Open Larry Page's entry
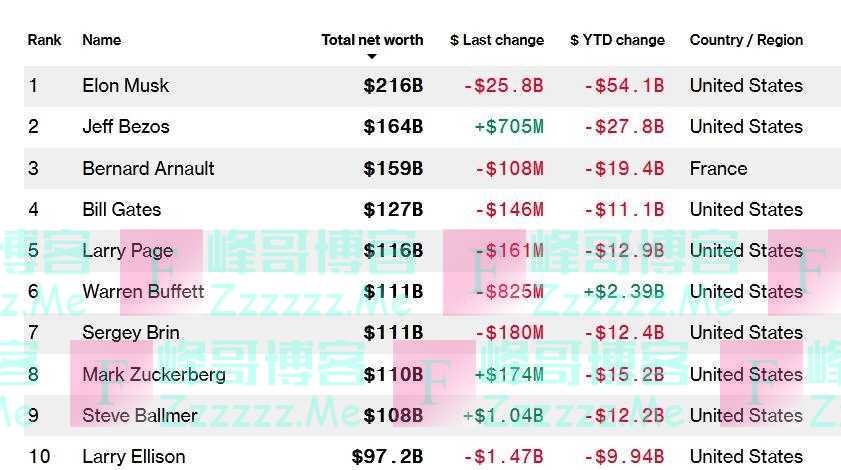 tap(127, 250)
